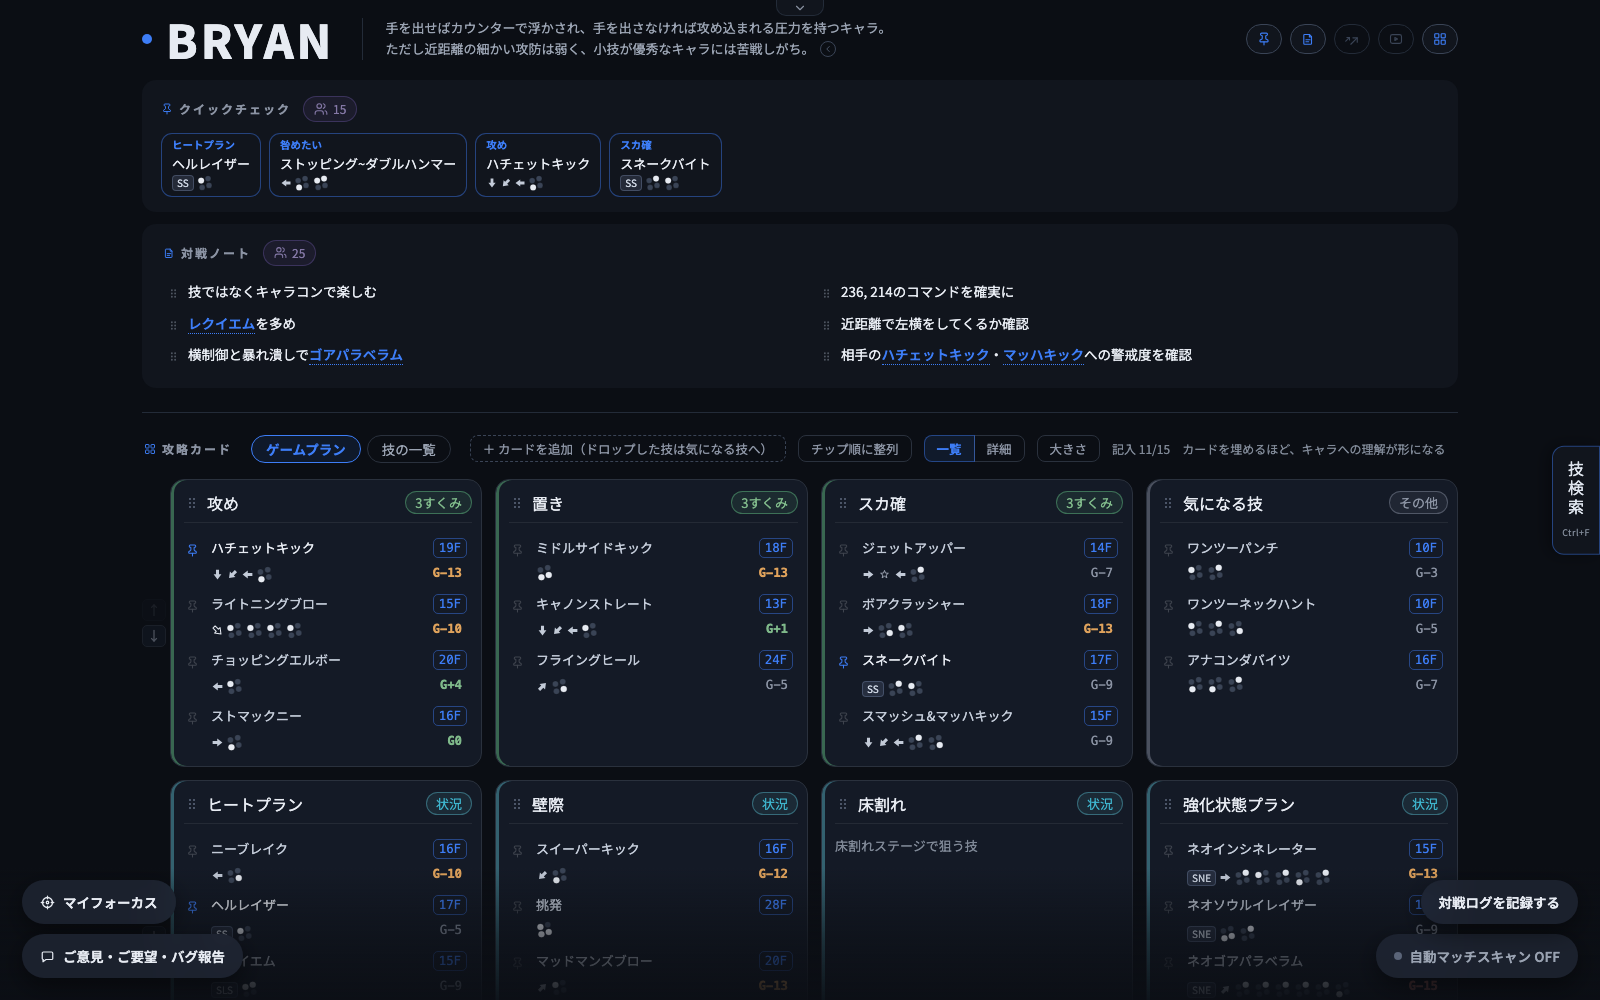
Task: Select 一覧 view mode
Action: coord(949,449)
